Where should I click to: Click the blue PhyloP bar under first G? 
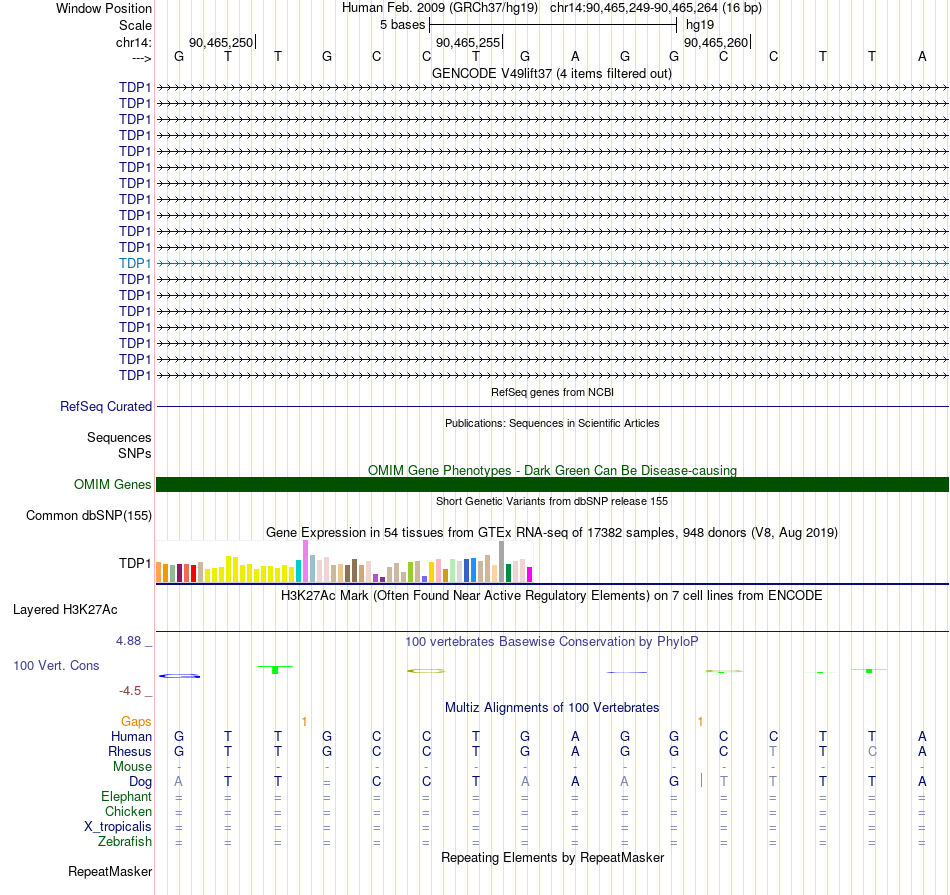(x=179, y=676)
